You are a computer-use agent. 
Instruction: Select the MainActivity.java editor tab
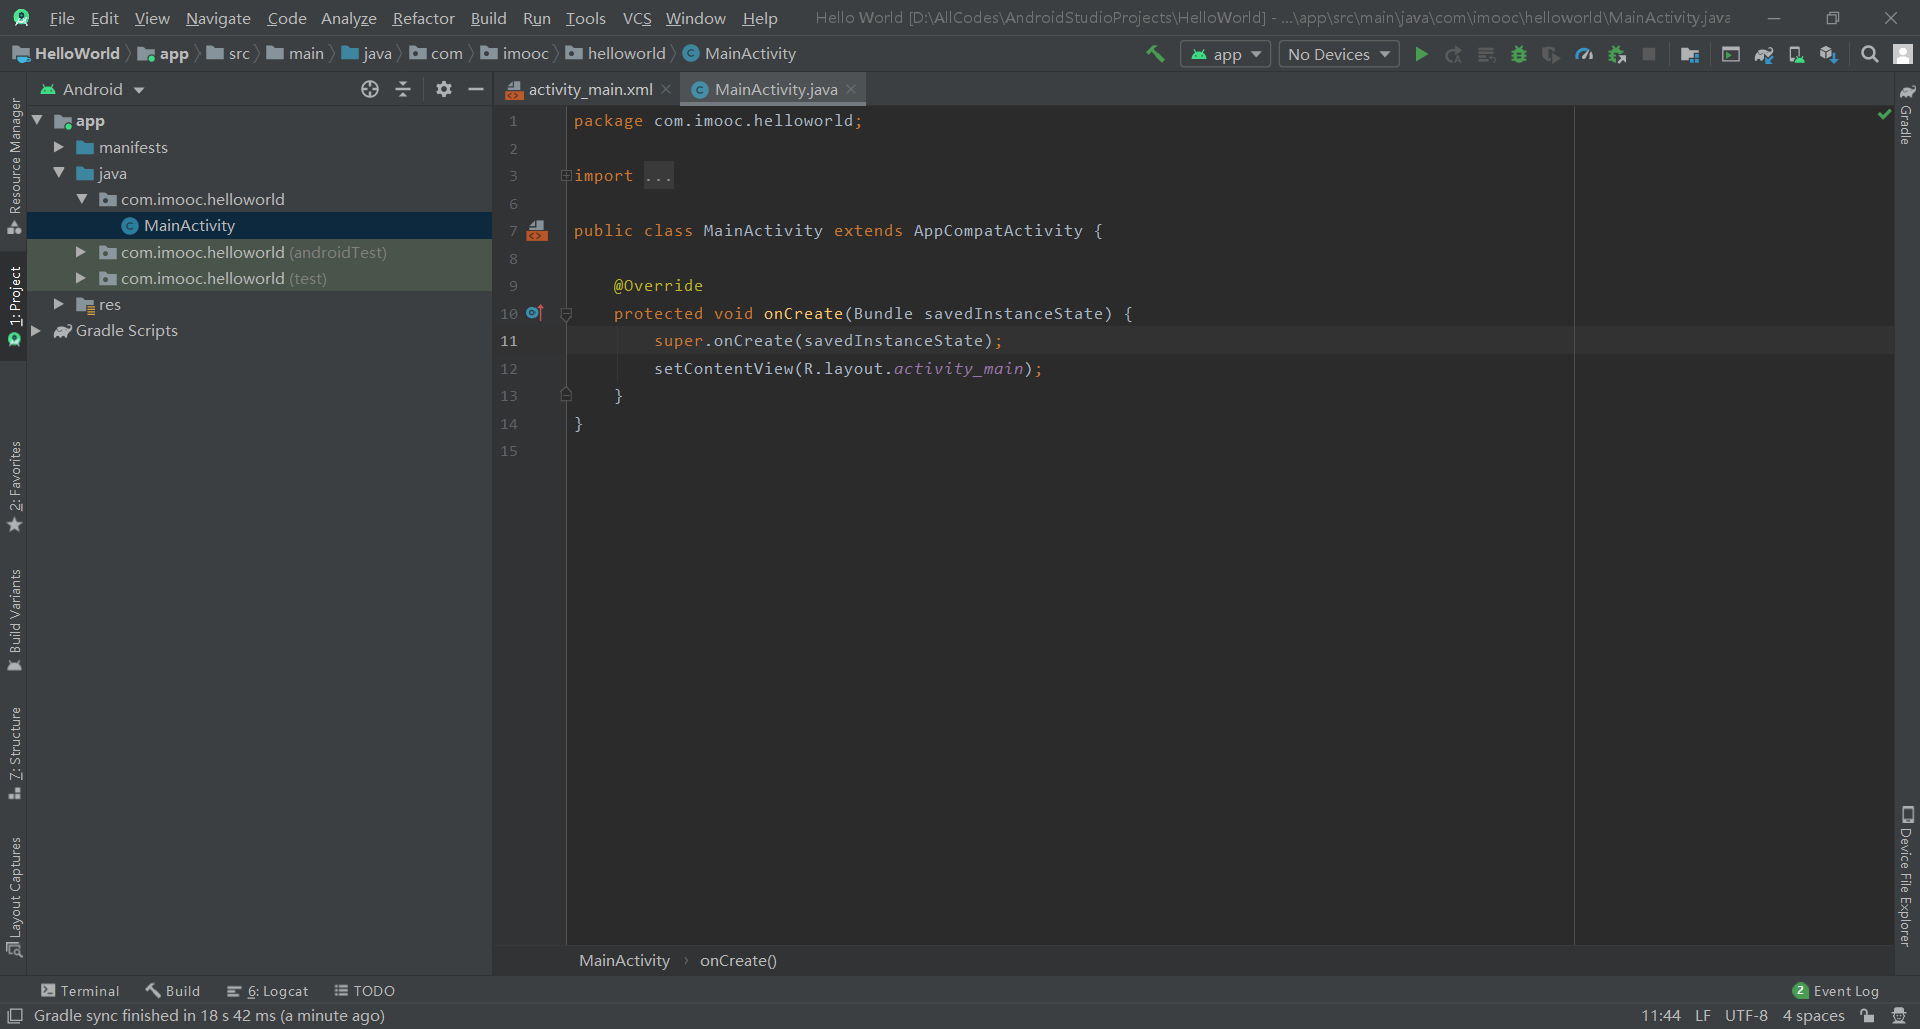tap(775, 89)
